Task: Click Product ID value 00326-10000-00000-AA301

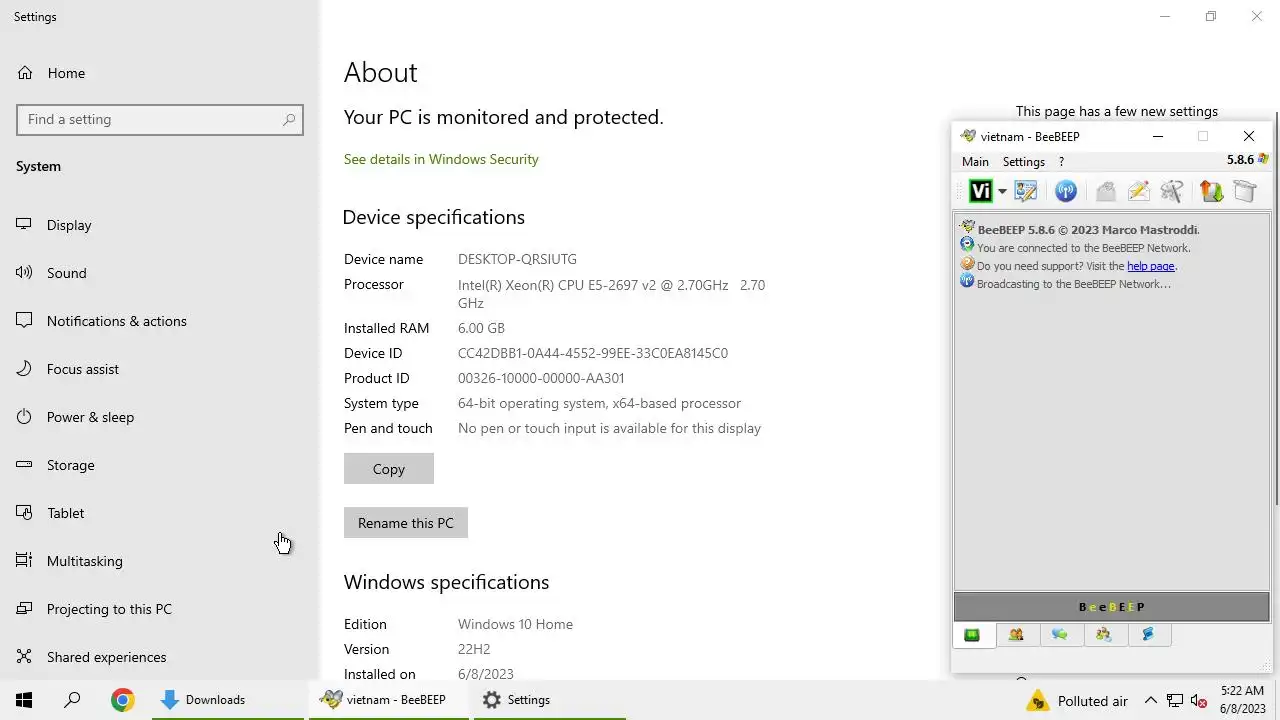Action: click(x=541, y=378)
